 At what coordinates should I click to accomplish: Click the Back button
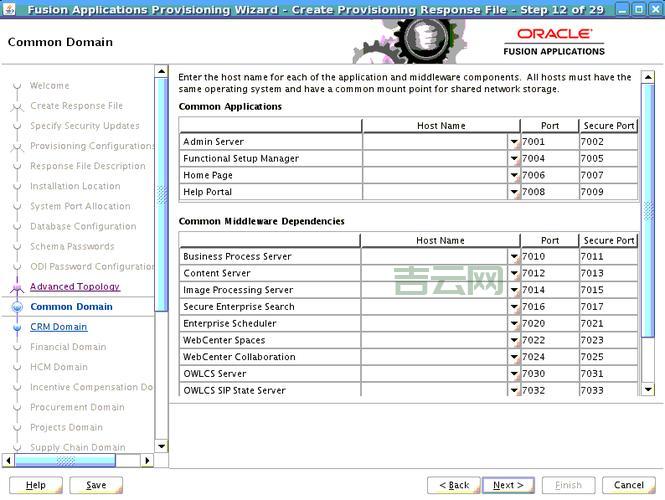coord(453,485)
